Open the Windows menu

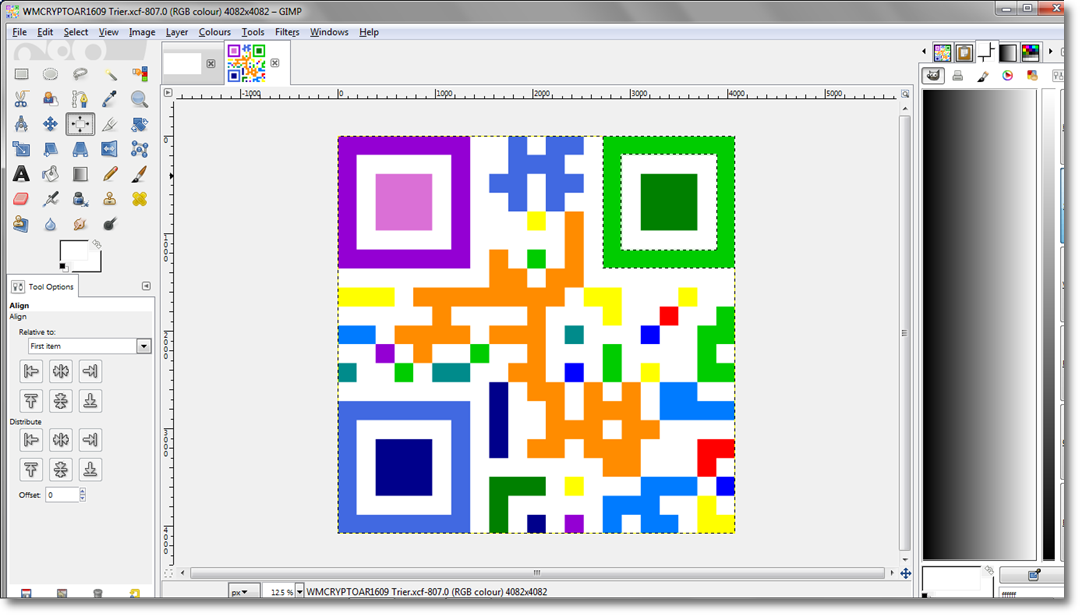coord(329,32)
